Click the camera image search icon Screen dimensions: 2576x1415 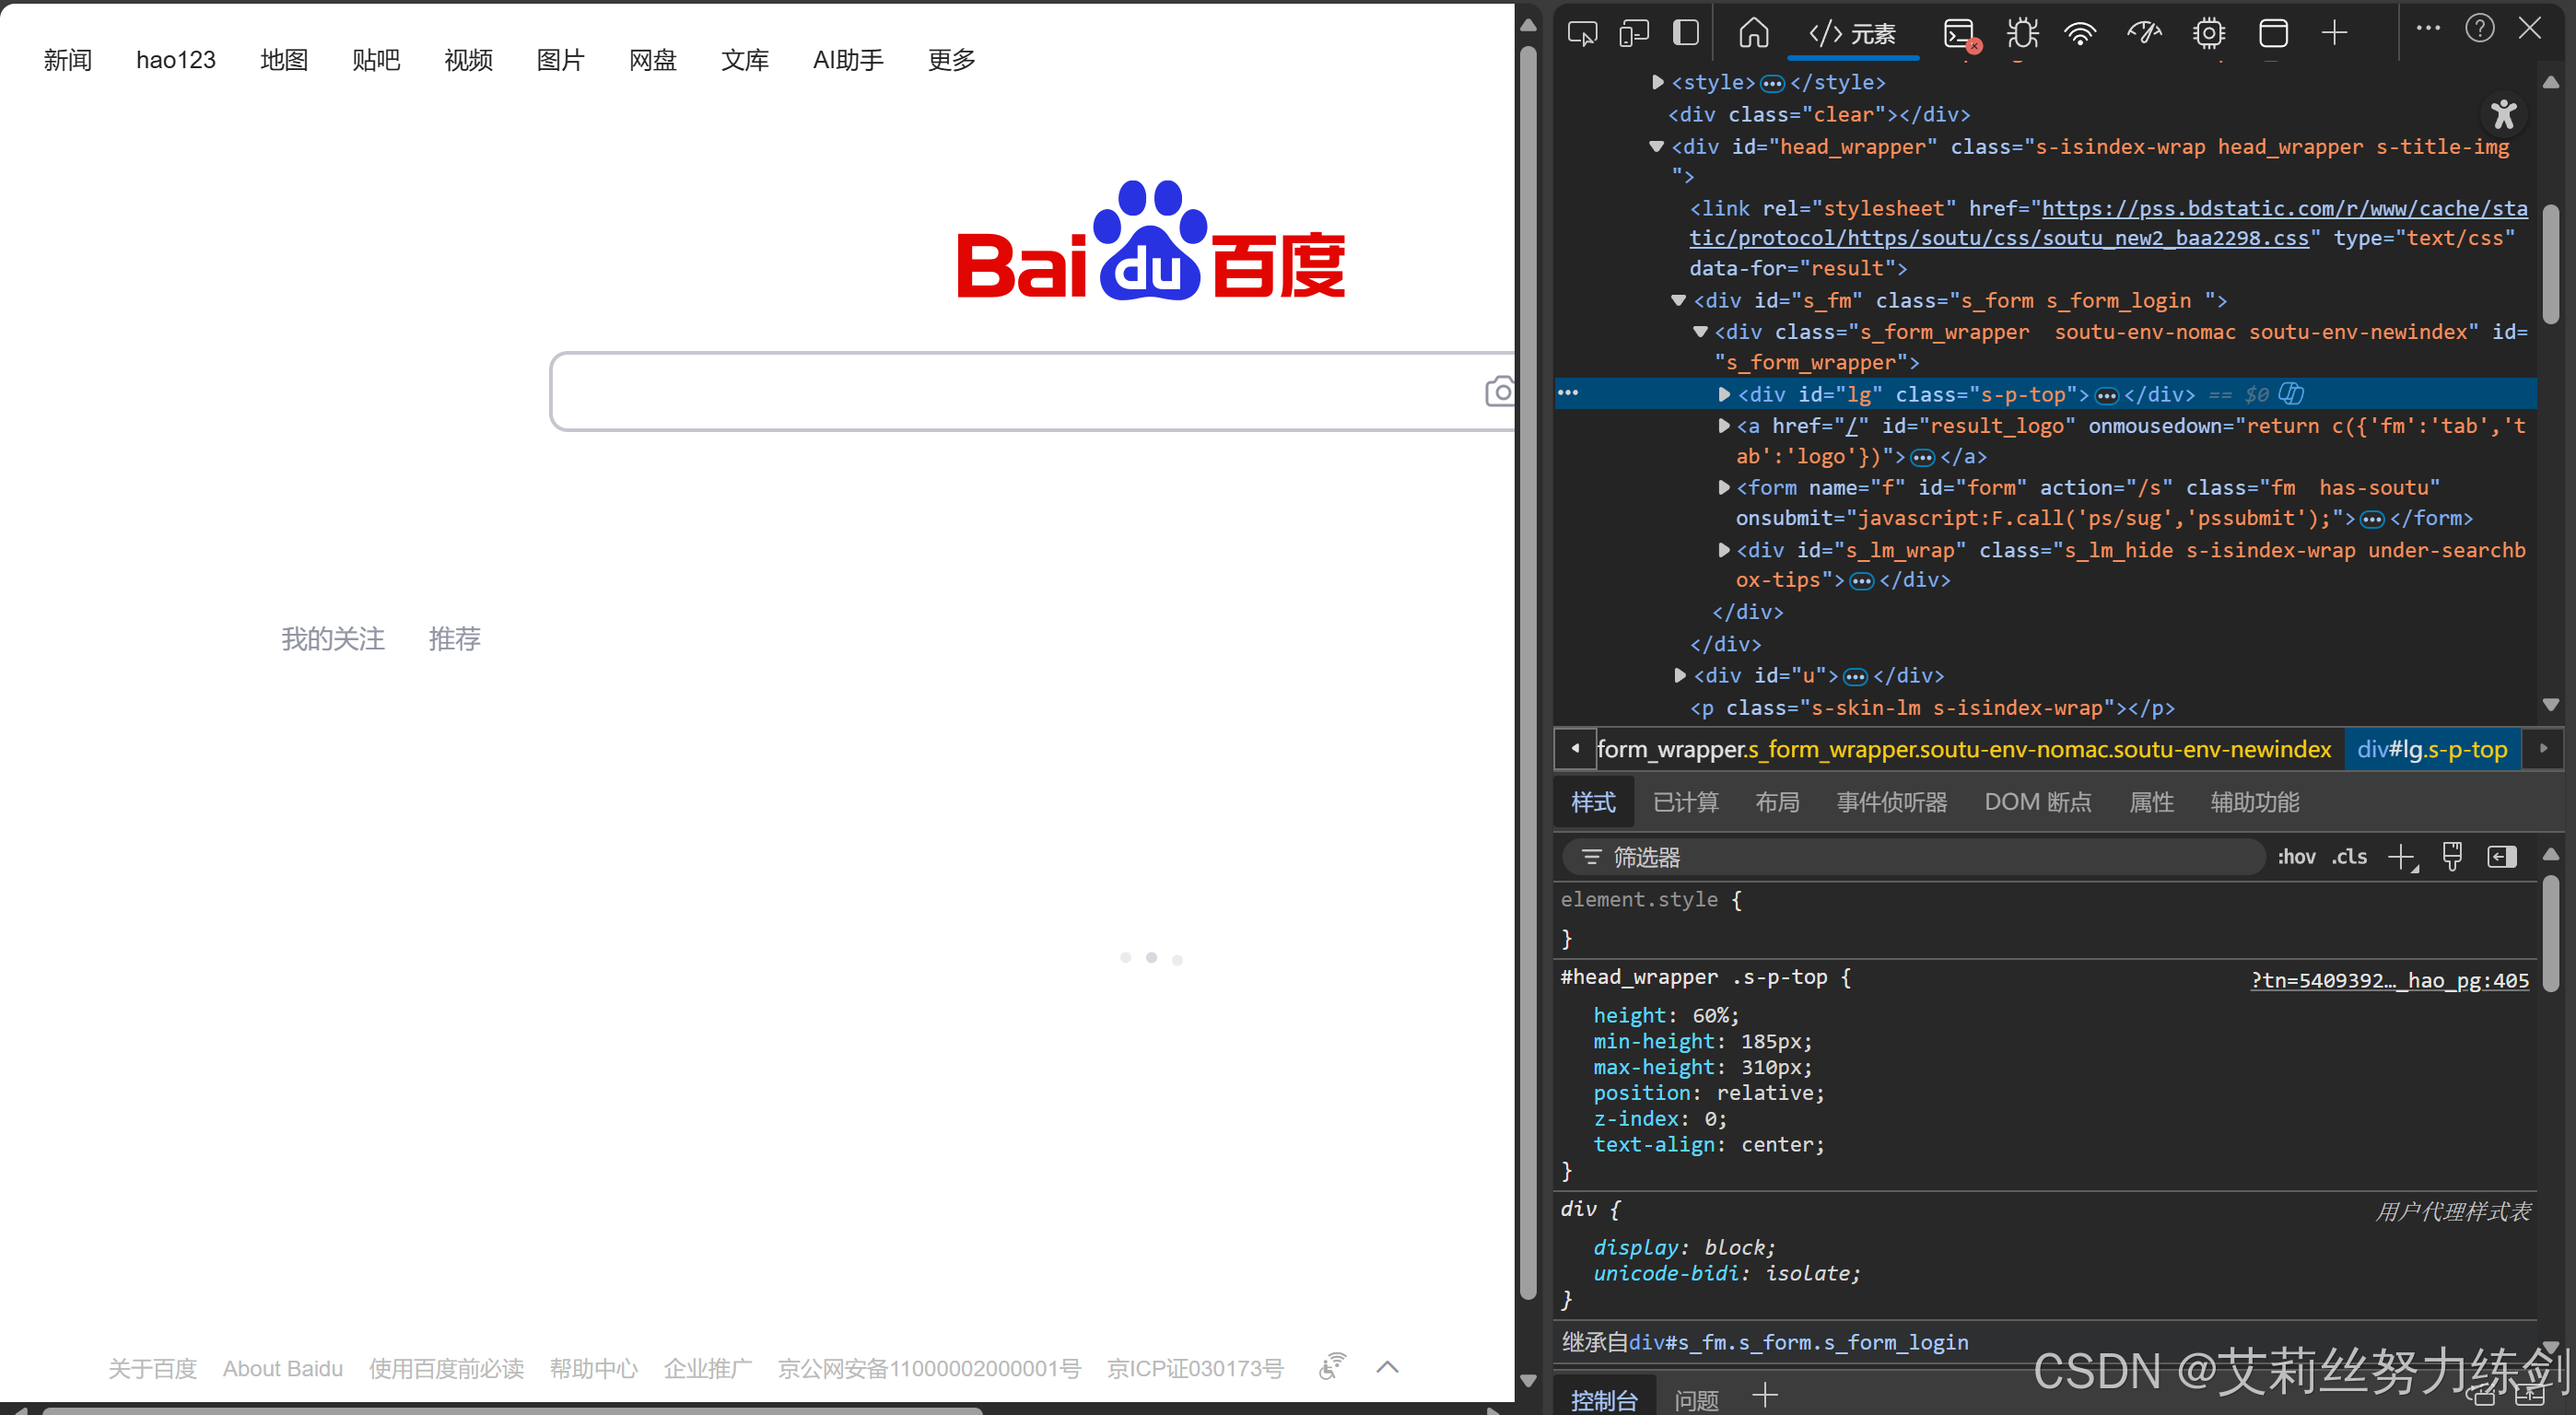click(x=1499, y=392)
